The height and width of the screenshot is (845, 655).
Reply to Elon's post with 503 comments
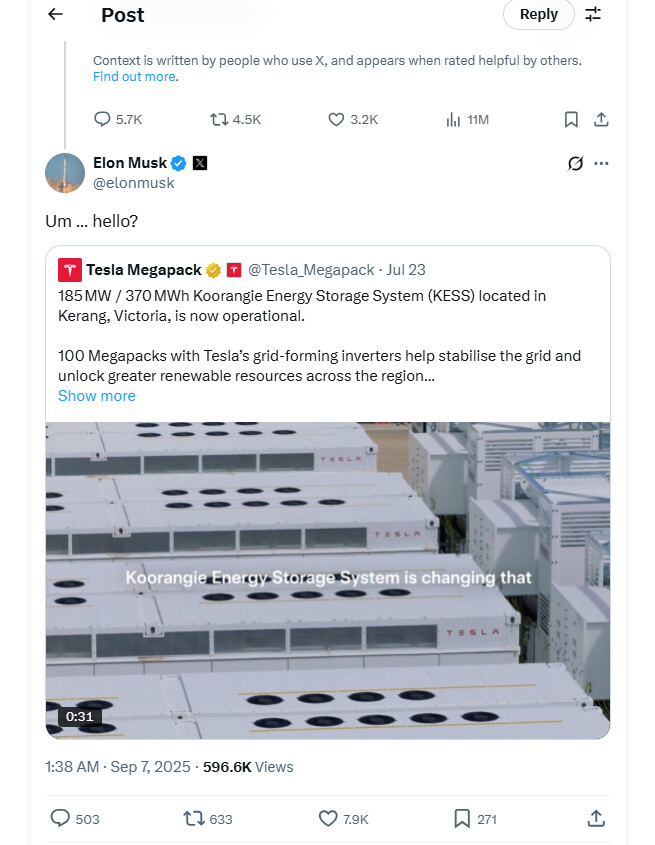(x=61, y=818)
